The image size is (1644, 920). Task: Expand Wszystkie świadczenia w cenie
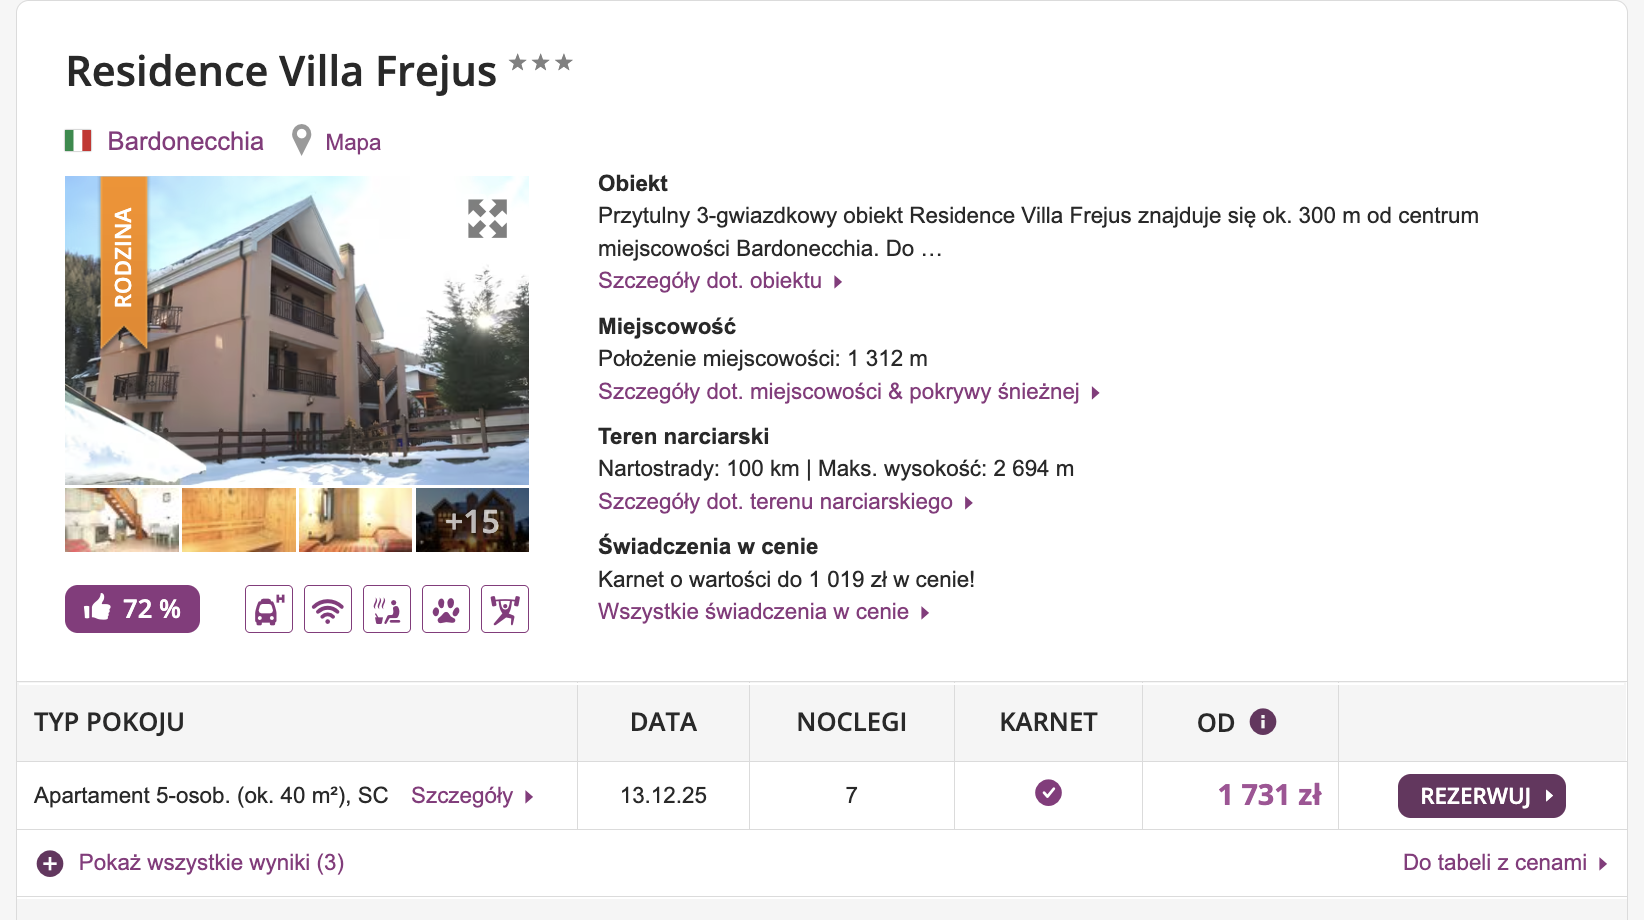753,611
